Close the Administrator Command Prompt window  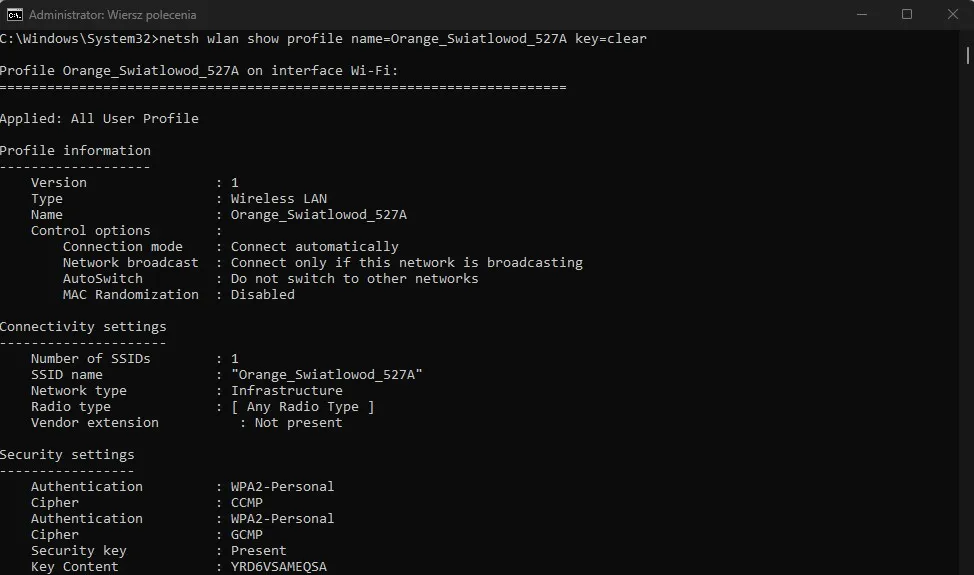click(x=952, y=14)
